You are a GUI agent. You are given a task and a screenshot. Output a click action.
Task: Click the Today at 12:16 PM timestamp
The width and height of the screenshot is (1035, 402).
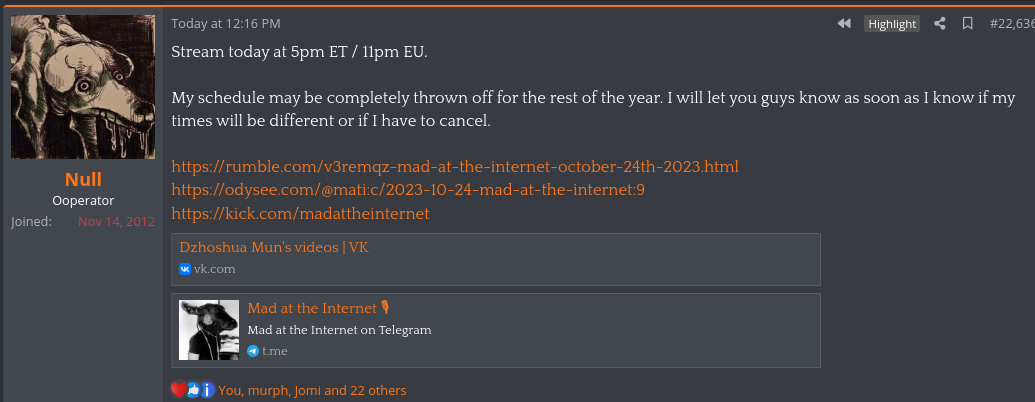click(x=226, y=24)
